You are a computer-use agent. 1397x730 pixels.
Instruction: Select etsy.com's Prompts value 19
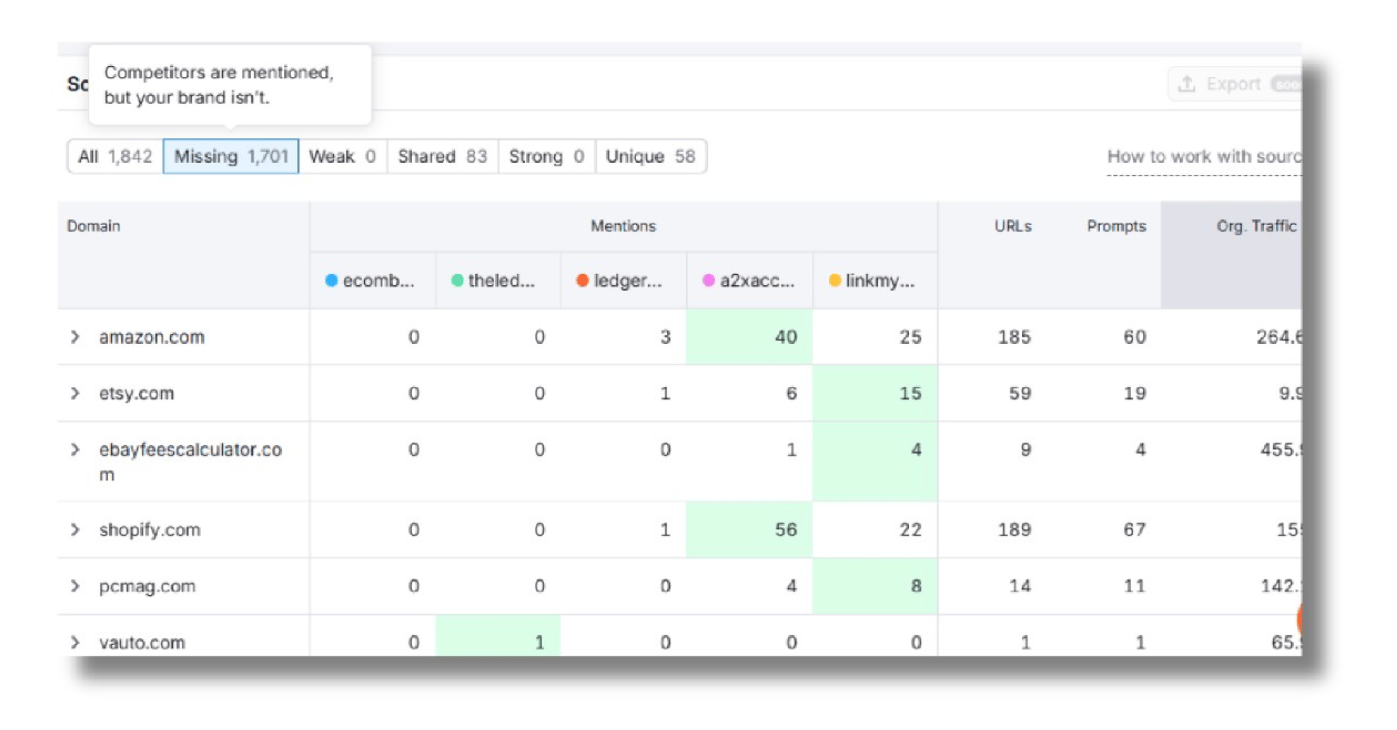(1134, 393)
